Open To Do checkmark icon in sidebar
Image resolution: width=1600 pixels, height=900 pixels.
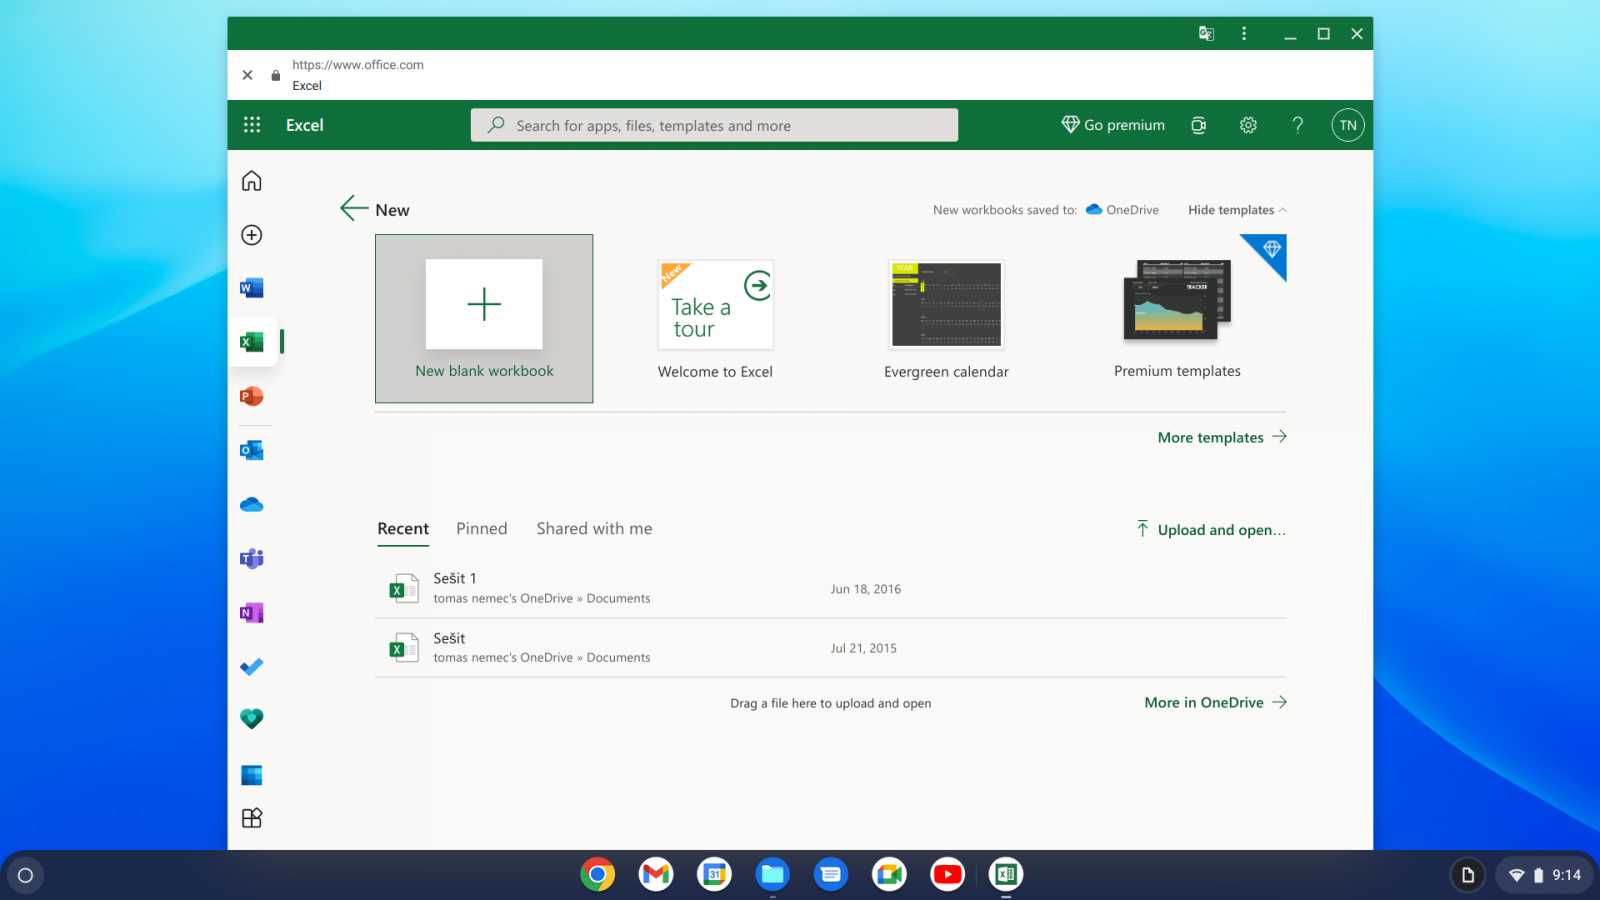coord(252,666)
